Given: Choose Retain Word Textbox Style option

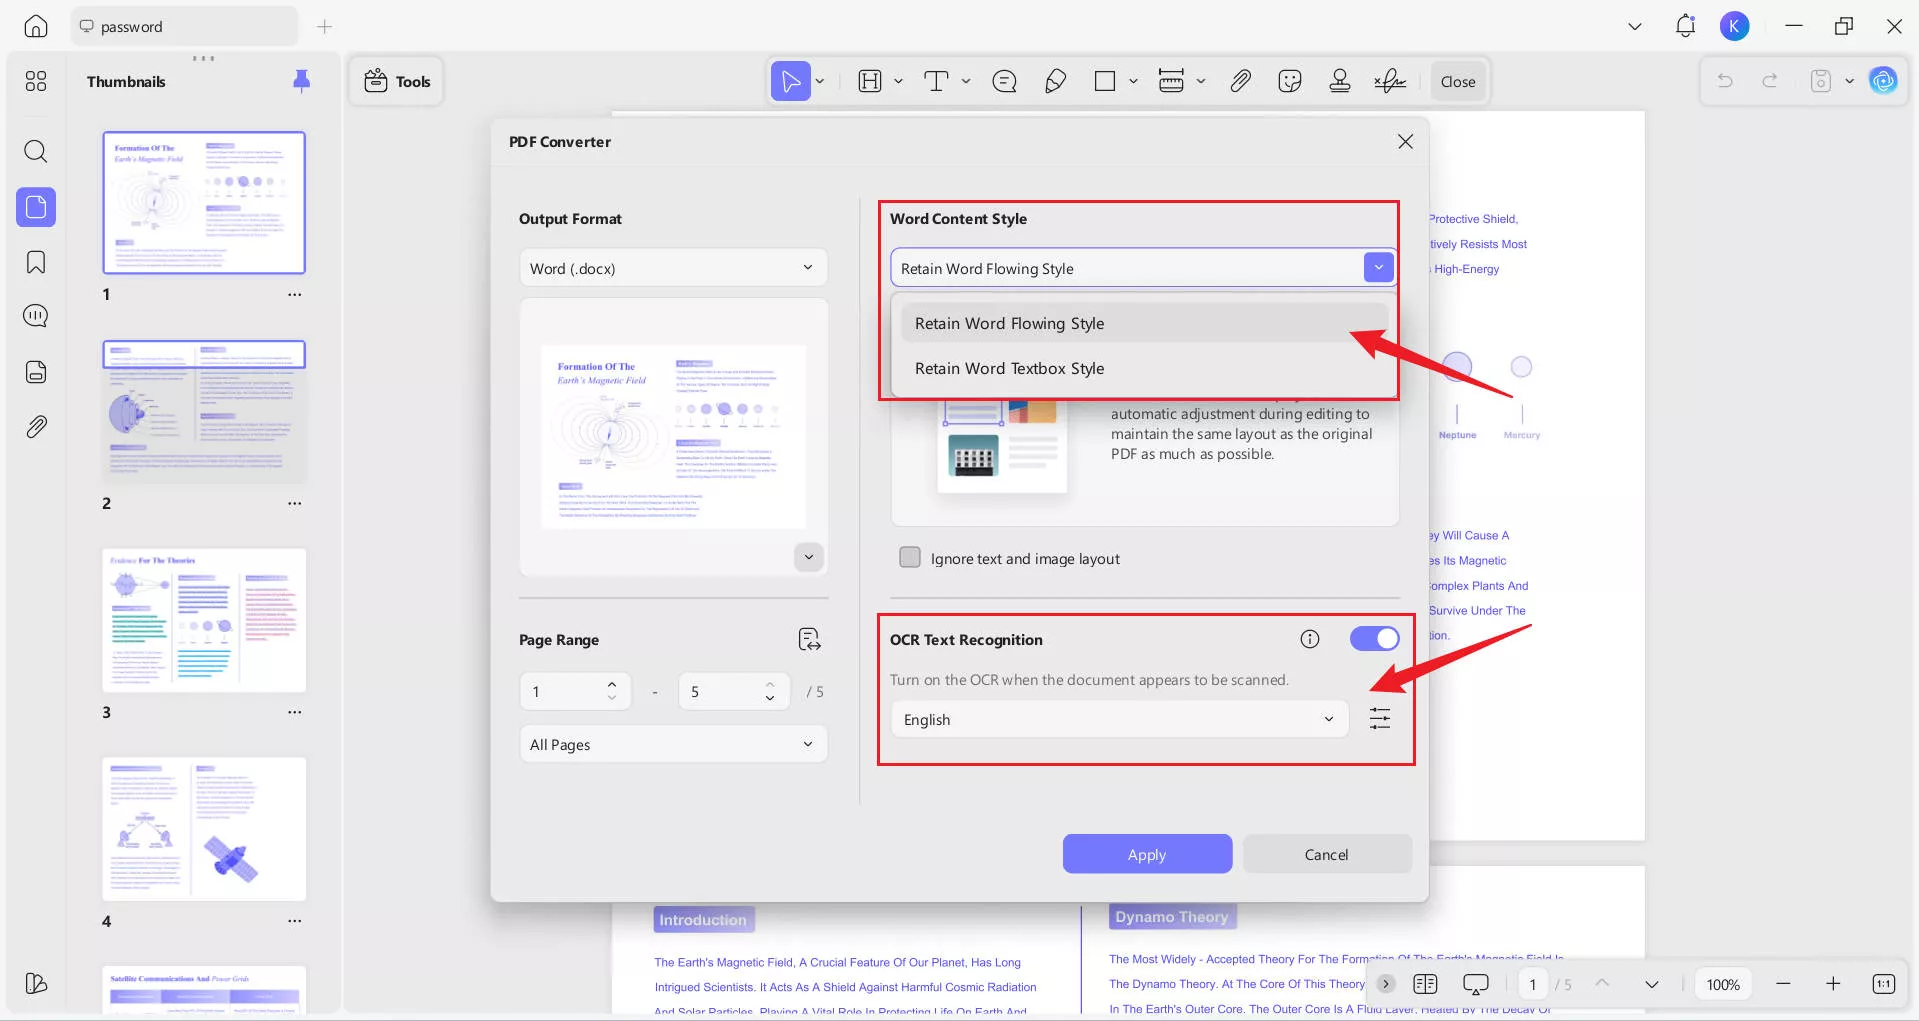Looking at the screenshot, I should pos(1009,368).
